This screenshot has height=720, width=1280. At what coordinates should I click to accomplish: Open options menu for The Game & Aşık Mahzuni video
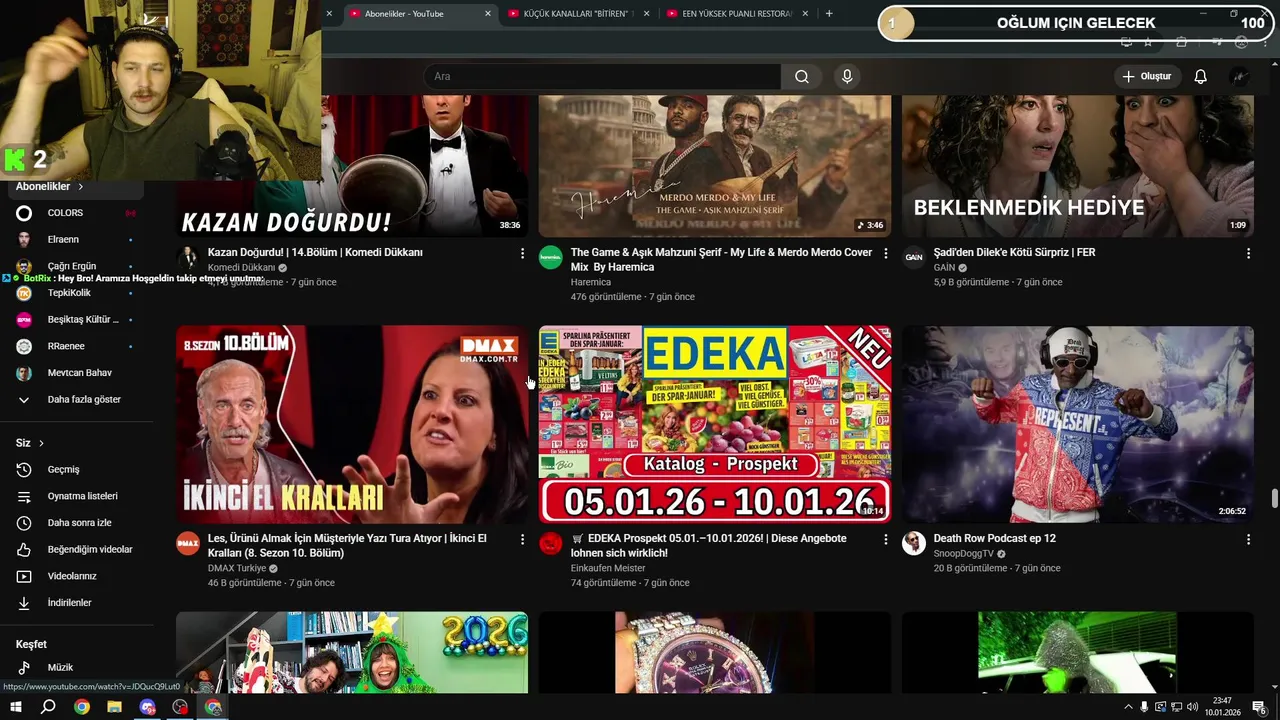885,254
